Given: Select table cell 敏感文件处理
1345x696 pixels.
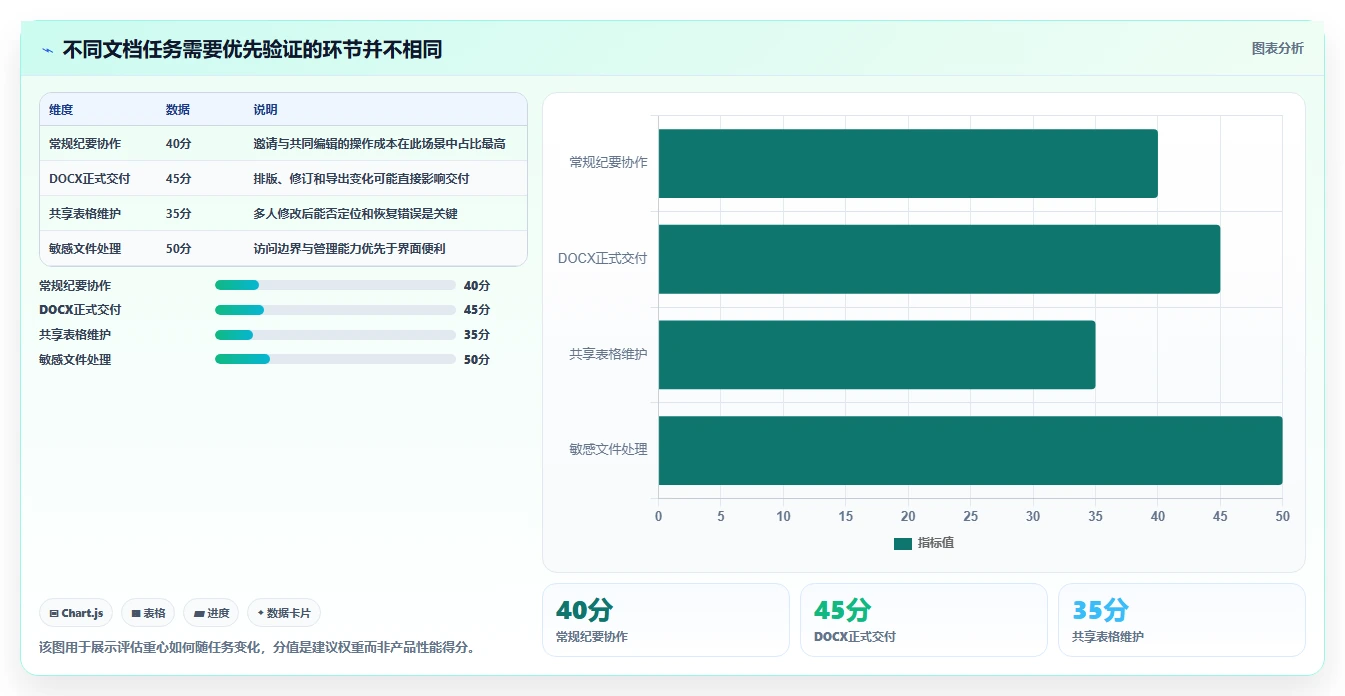Looking at the screenshot, I should [x=85, y=249].
